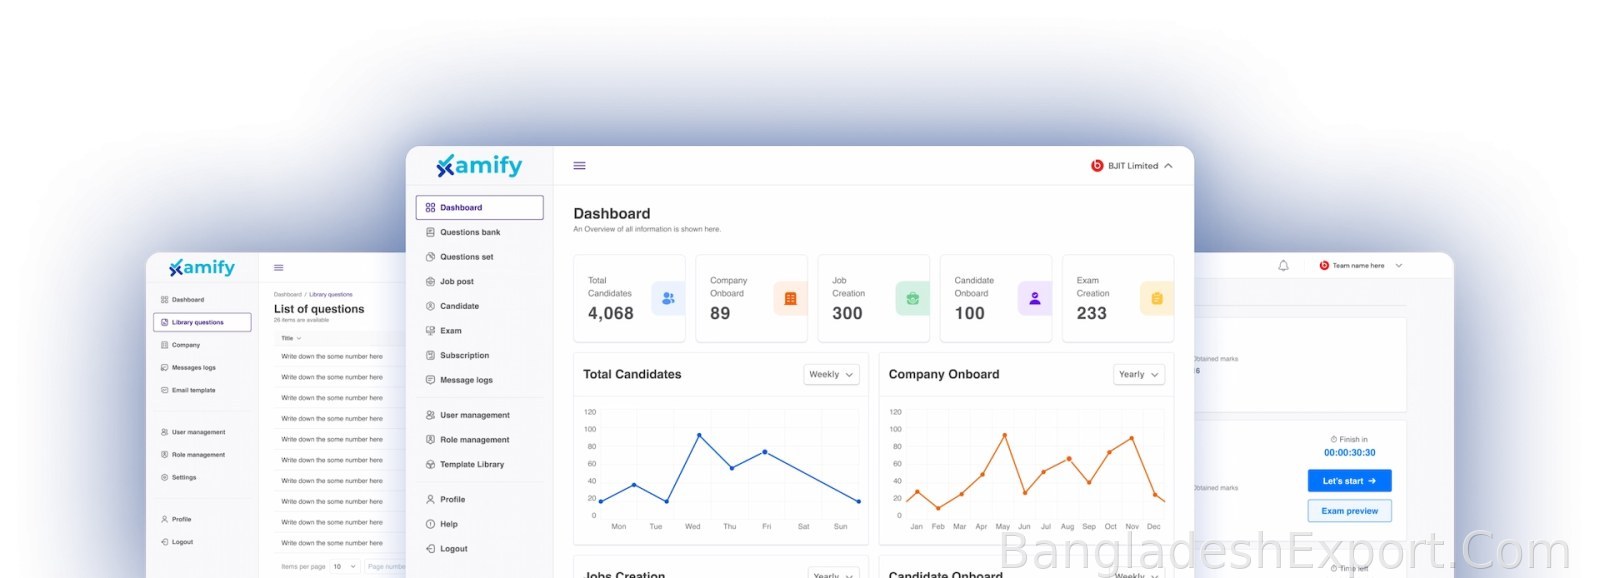Click Dashboard breadcrumb link in left window
Screen dimensions: 1600x578
(288, 295)
